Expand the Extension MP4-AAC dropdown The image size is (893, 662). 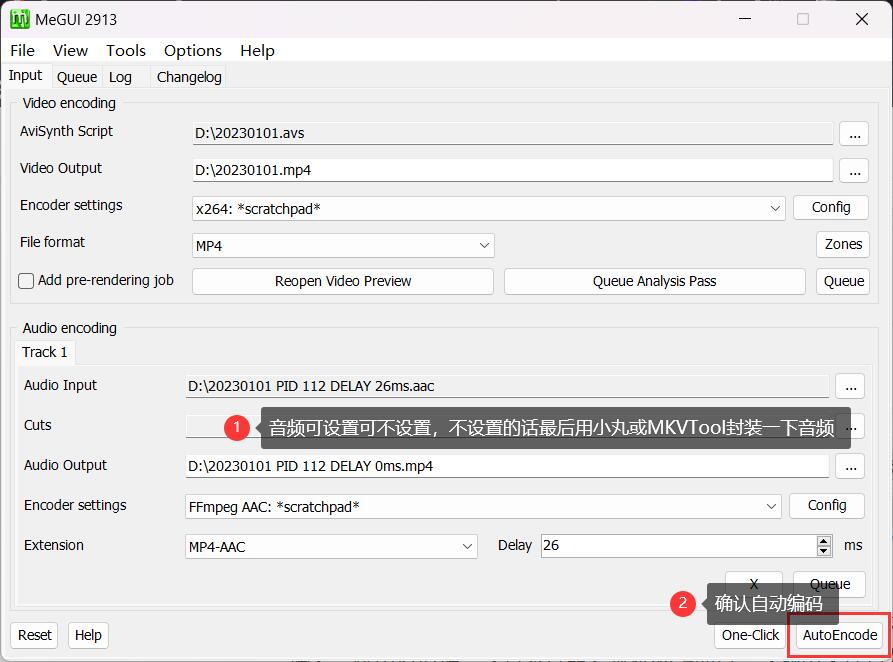[468, 546]
